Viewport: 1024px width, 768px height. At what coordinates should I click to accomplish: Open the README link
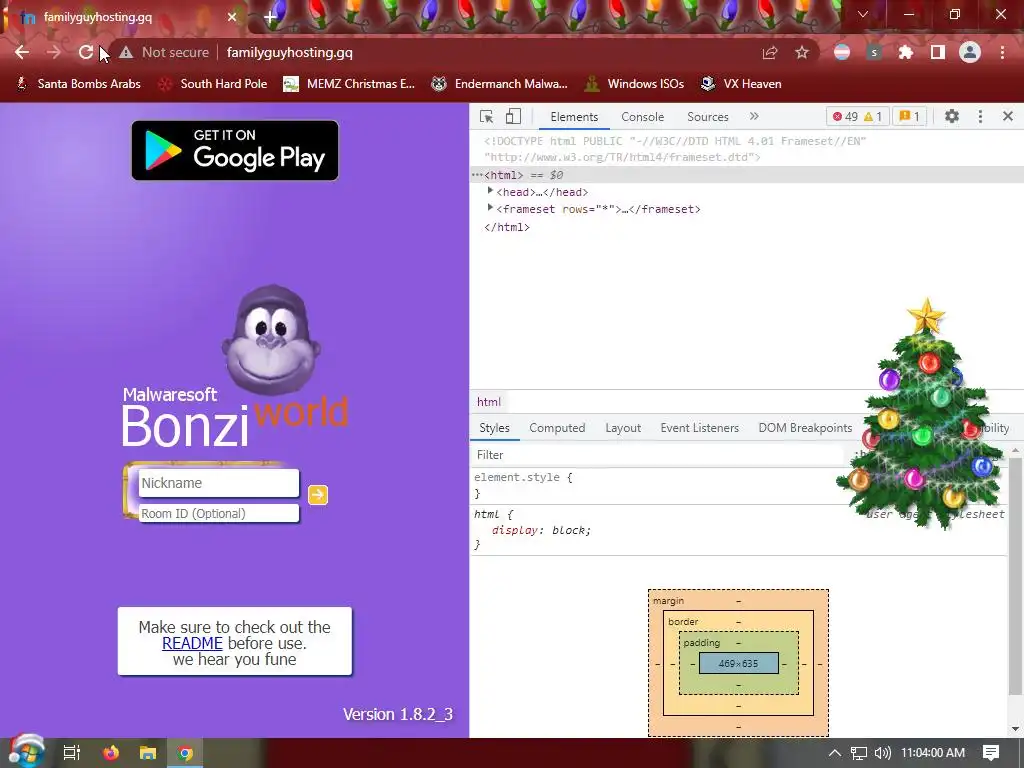point(192,643)
